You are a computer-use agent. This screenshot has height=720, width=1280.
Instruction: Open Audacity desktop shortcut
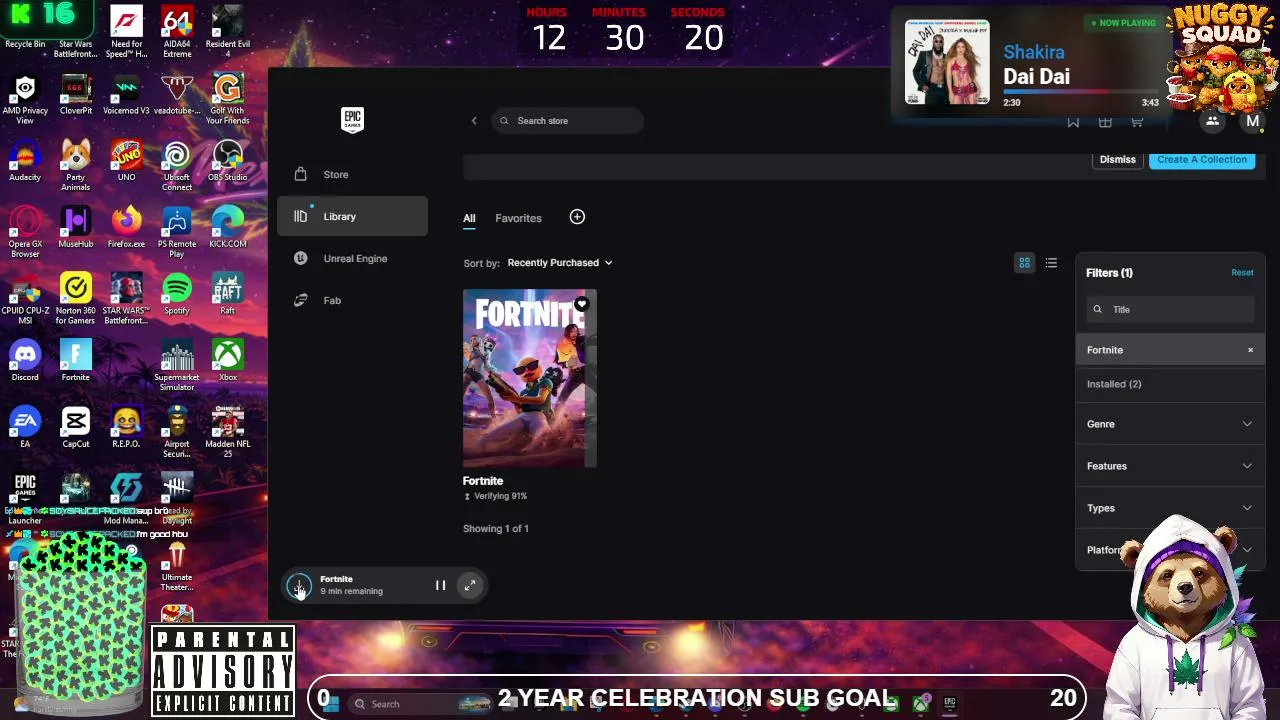[x=25, y=162]
